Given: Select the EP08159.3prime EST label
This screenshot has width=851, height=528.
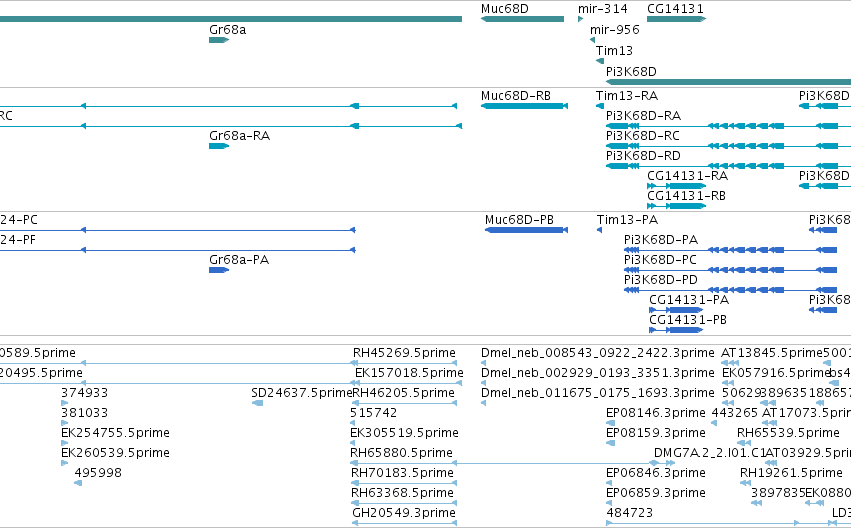Looking at the screenshot, I should click(656, 433).
